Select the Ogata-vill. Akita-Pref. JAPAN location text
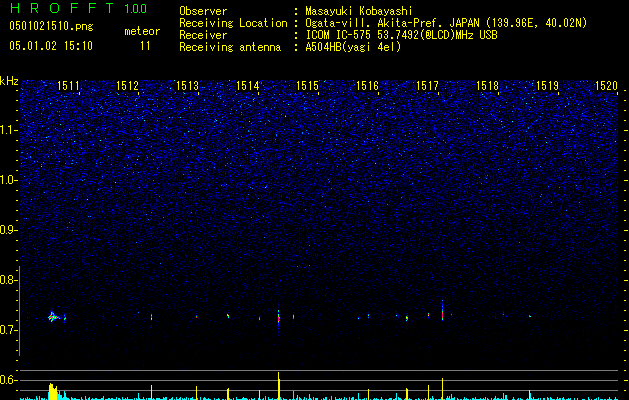 446,23
